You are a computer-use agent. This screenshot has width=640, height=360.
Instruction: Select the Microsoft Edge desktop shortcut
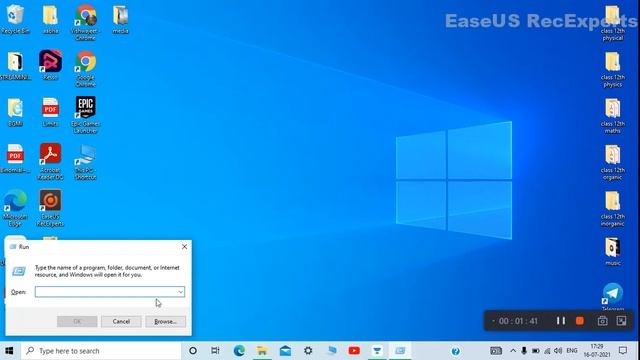[15, 208]
